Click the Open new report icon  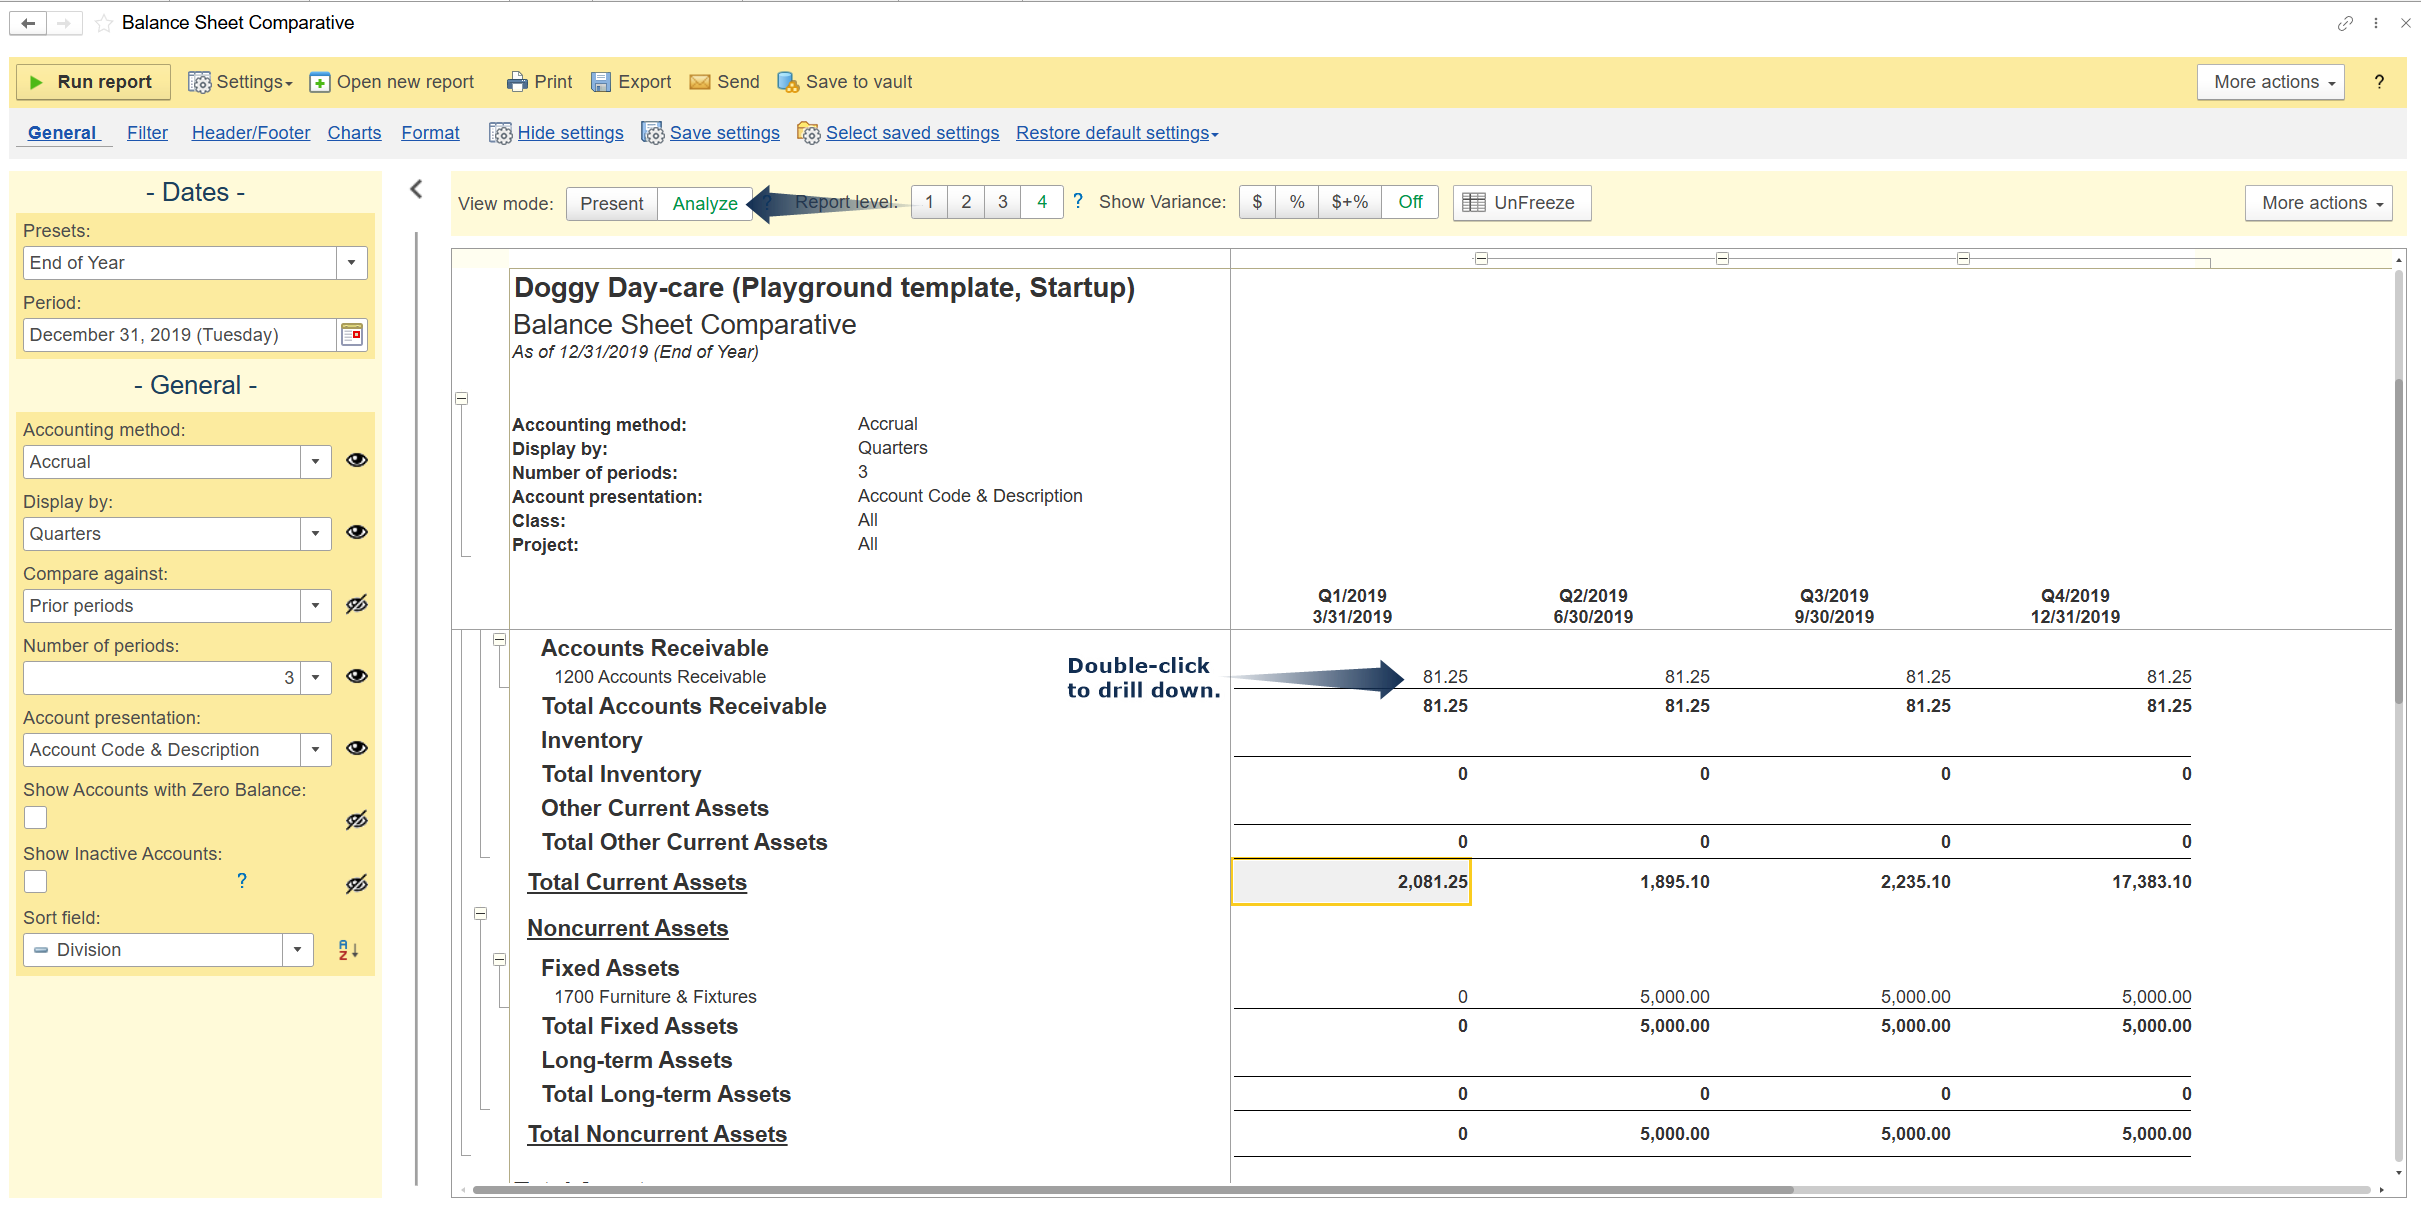319,82
